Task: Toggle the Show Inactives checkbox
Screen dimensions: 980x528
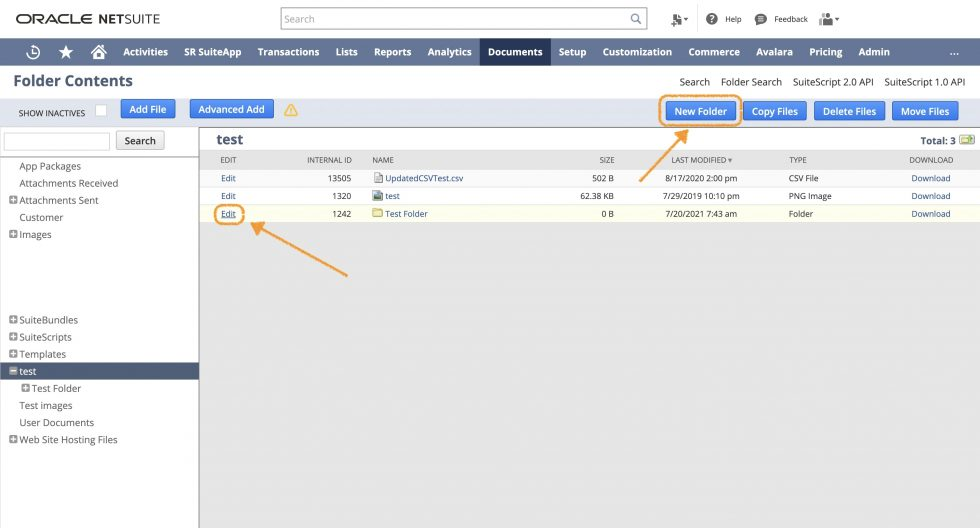Action: pos(101,111)
